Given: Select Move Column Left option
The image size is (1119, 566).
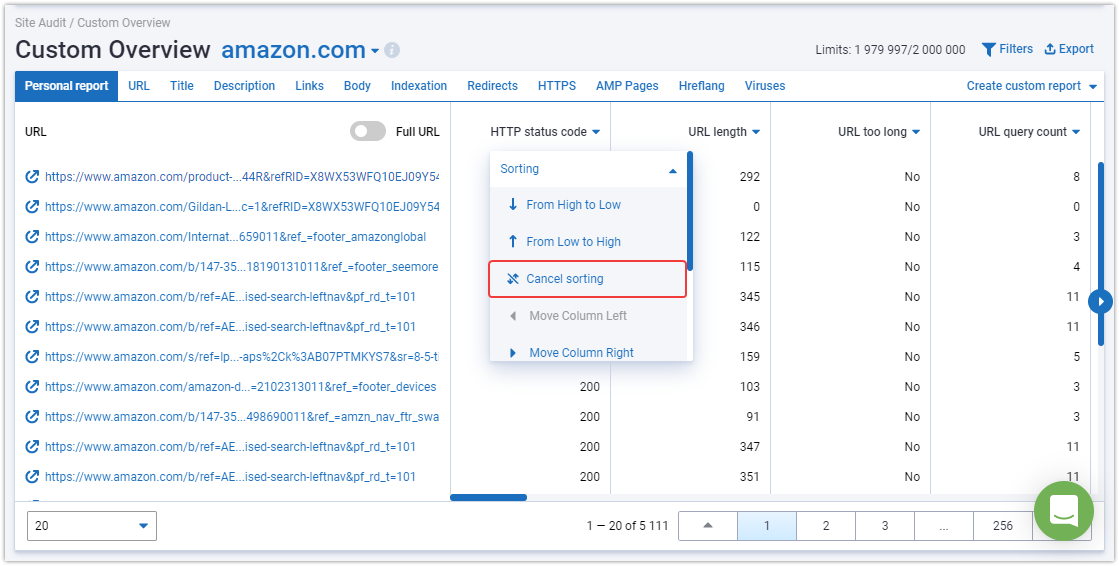Looking at the screenshot, I should [589, 316].
